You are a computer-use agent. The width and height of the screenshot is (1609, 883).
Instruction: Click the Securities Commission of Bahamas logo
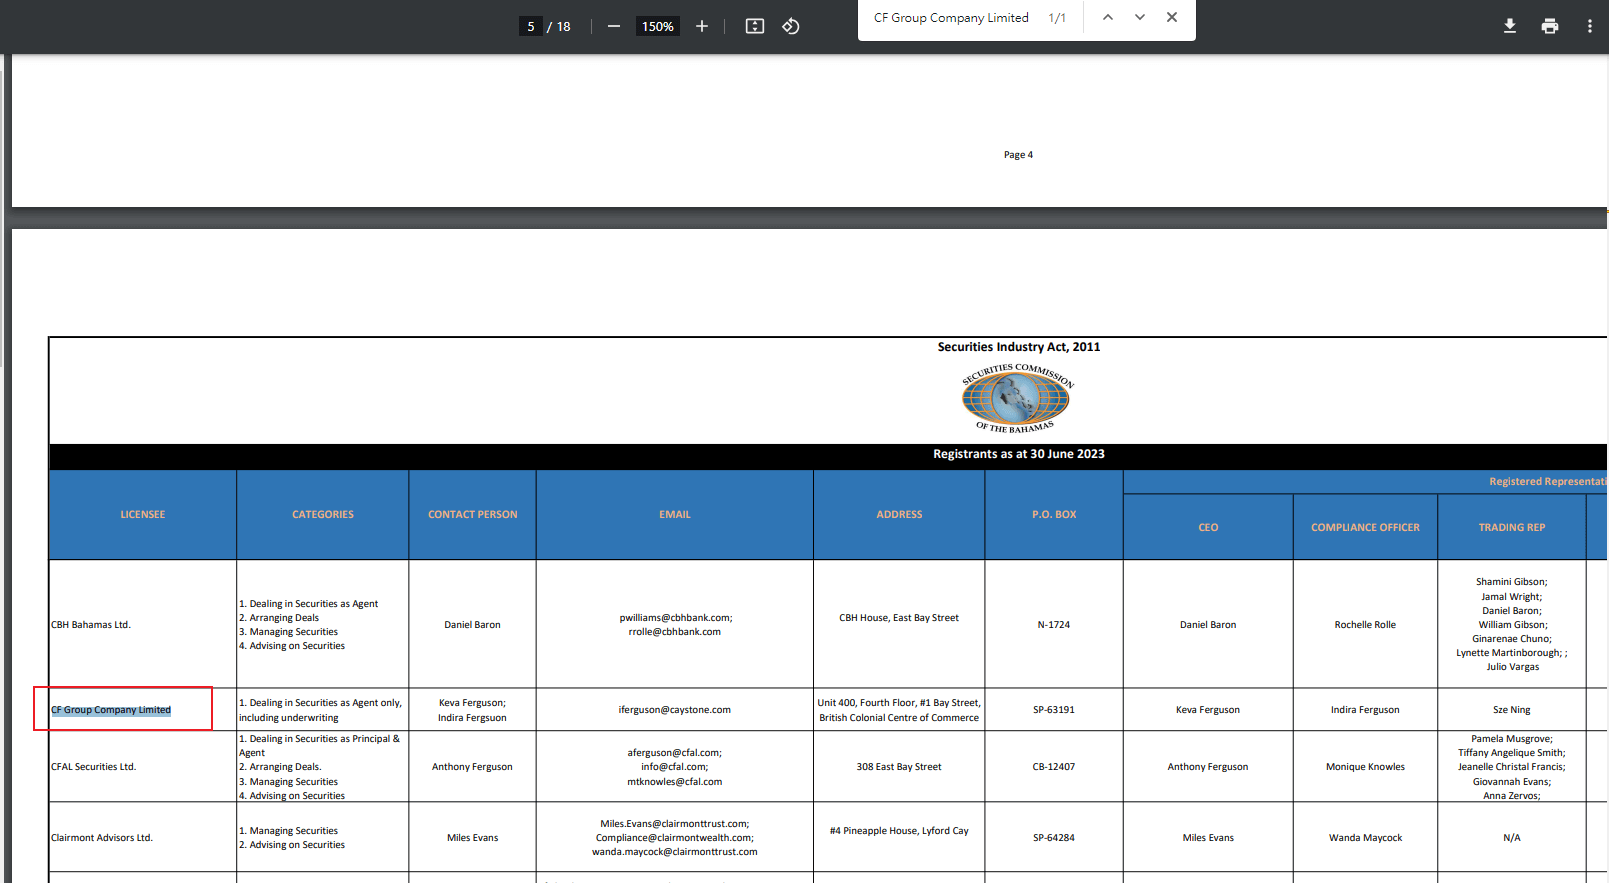[1016, 398]
